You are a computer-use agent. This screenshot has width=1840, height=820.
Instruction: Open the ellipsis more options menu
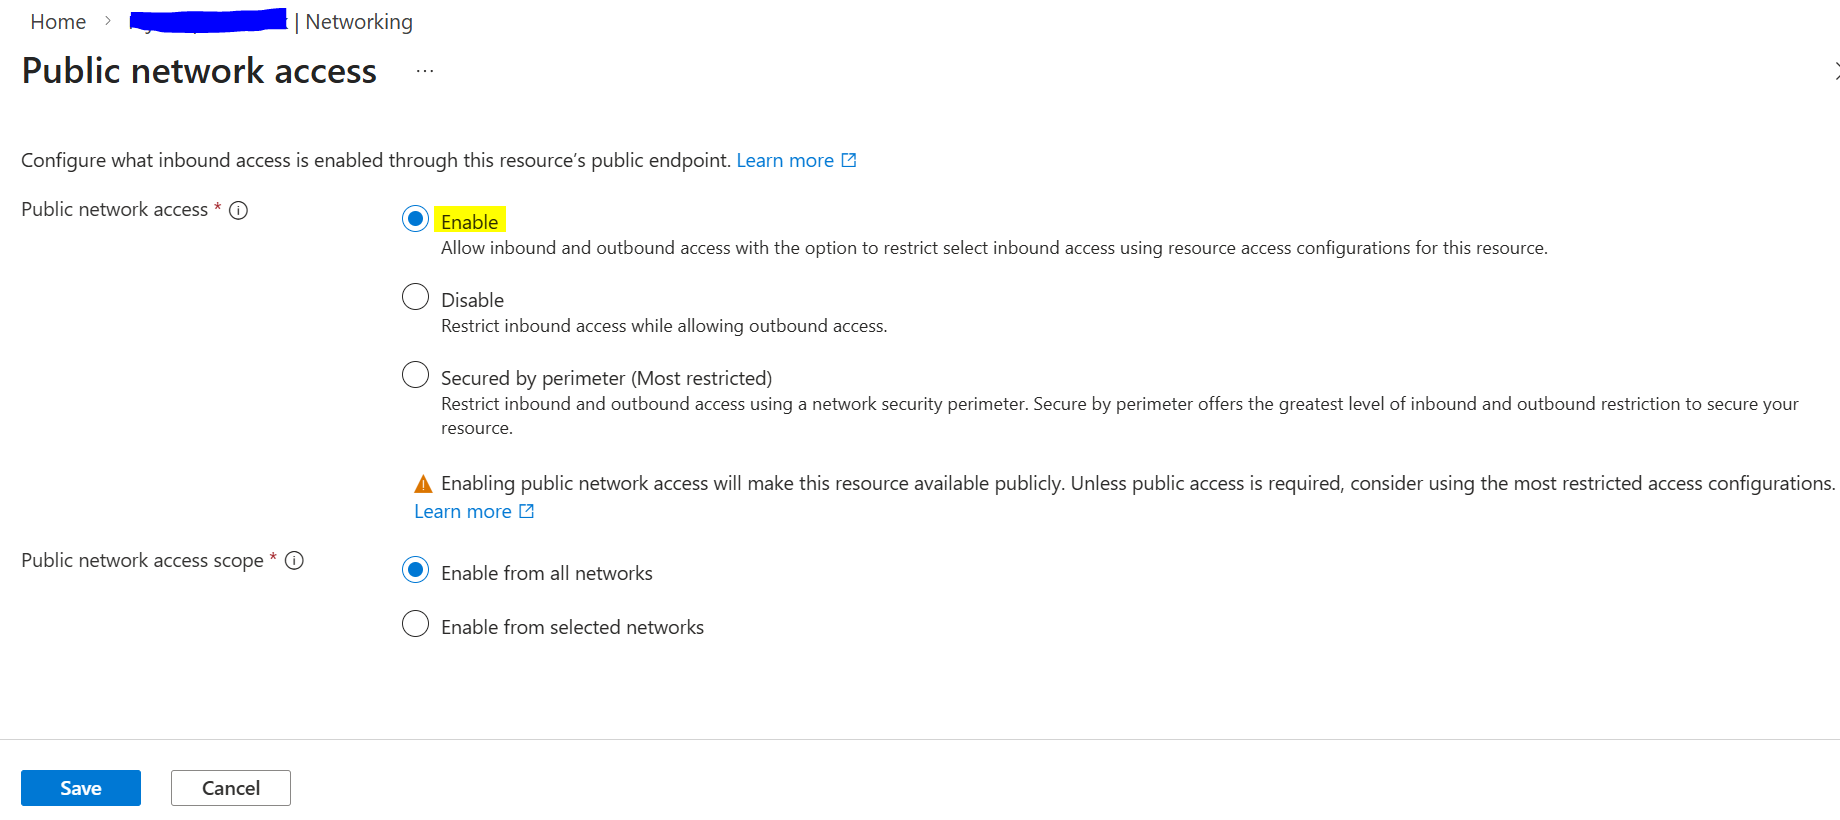coord(425,71)
